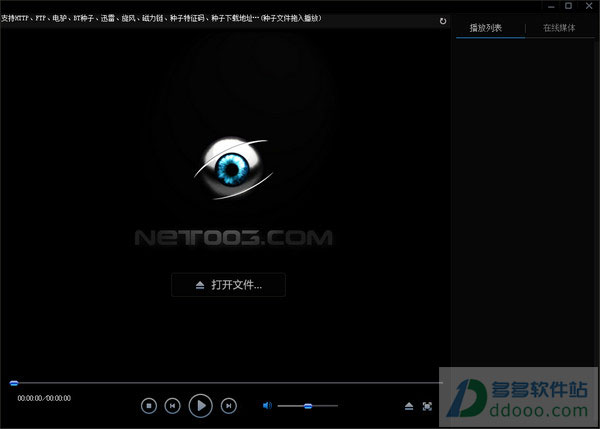Viewport: 600px width, 429px height.
Task: Toggle fullscreen mode icon
Action: [427, 406]
